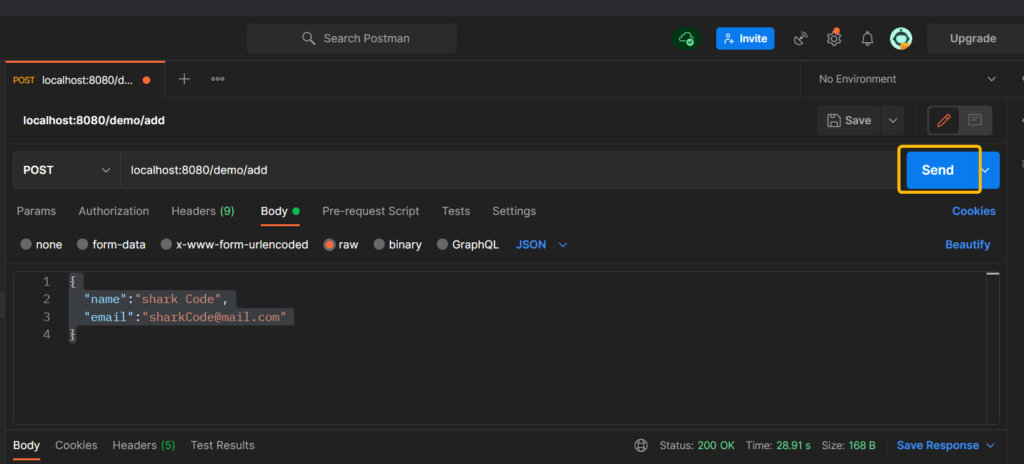Open the Pre-request Script tab
The image size is (1024, 464).
tap(370, 211)
